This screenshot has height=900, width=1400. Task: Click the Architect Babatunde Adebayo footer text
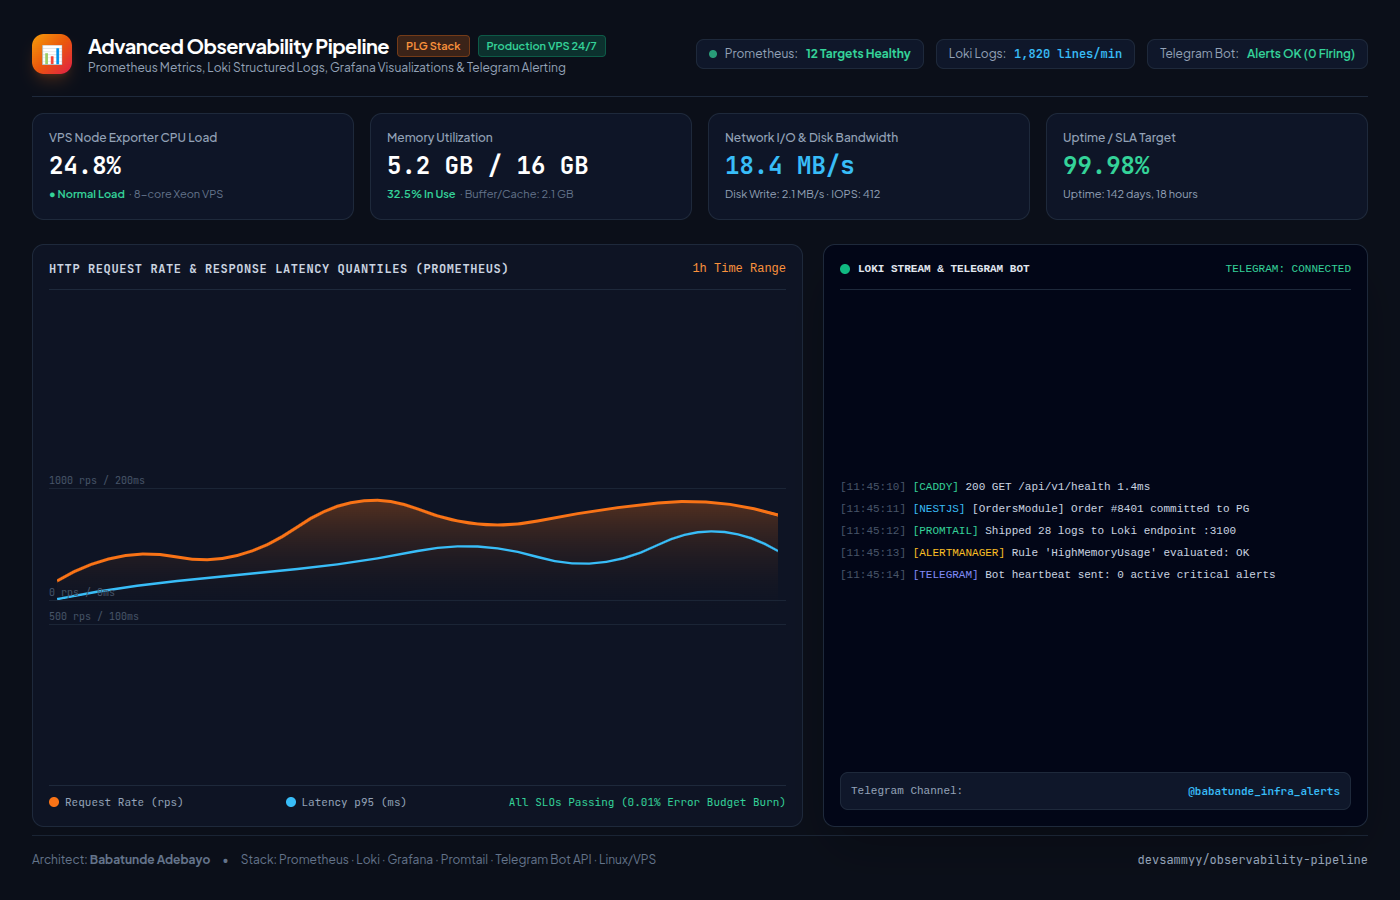coord(121,860)
